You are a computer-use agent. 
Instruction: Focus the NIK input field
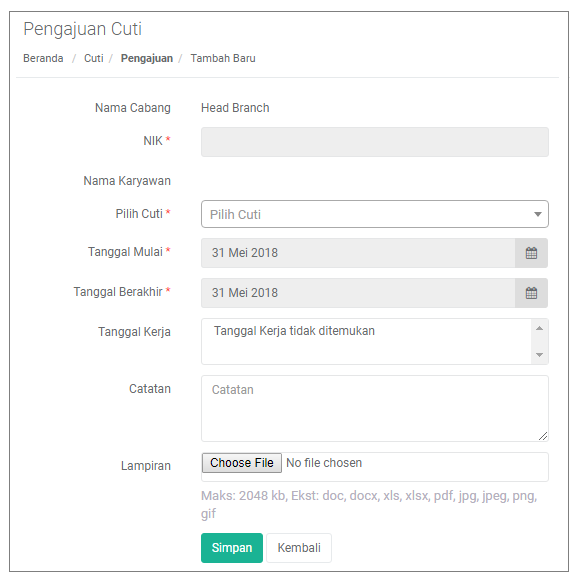click(x=374, y=142)
